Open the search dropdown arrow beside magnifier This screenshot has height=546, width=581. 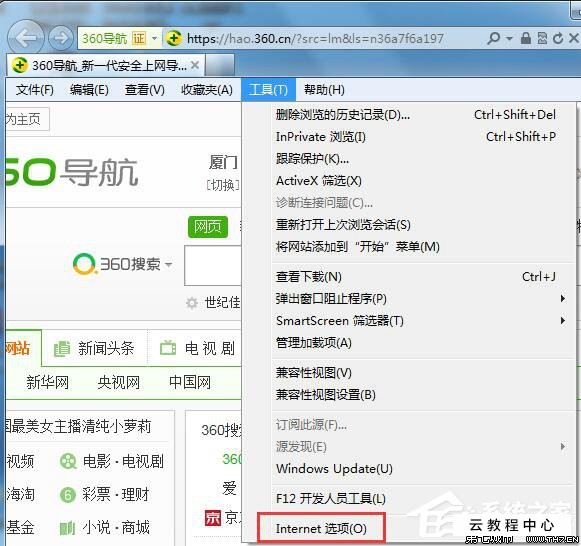(509, 38)
